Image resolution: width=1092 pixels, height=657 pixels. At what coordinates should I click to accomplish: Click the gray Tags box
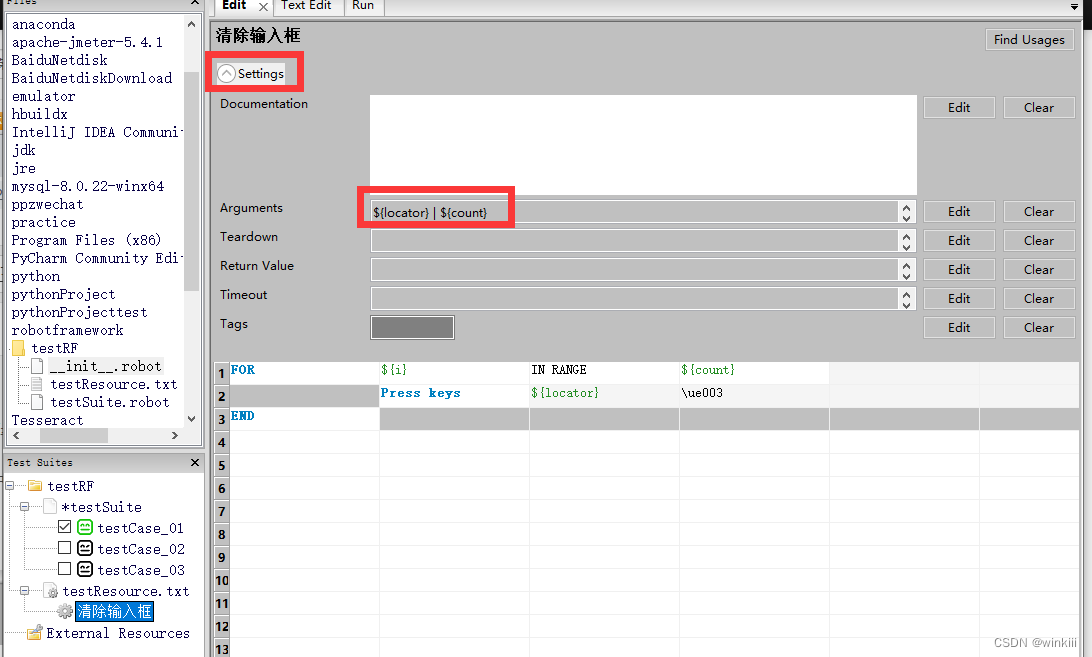point(412,327)
